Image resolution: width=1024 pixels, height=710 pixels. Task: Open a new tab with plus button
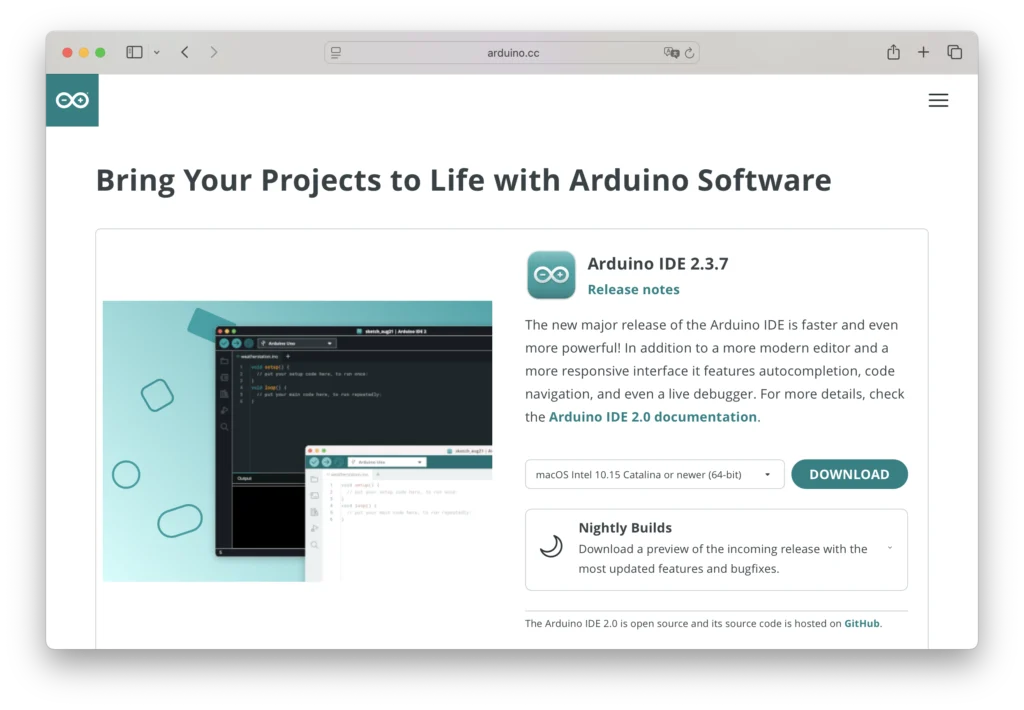coord(923,52)
